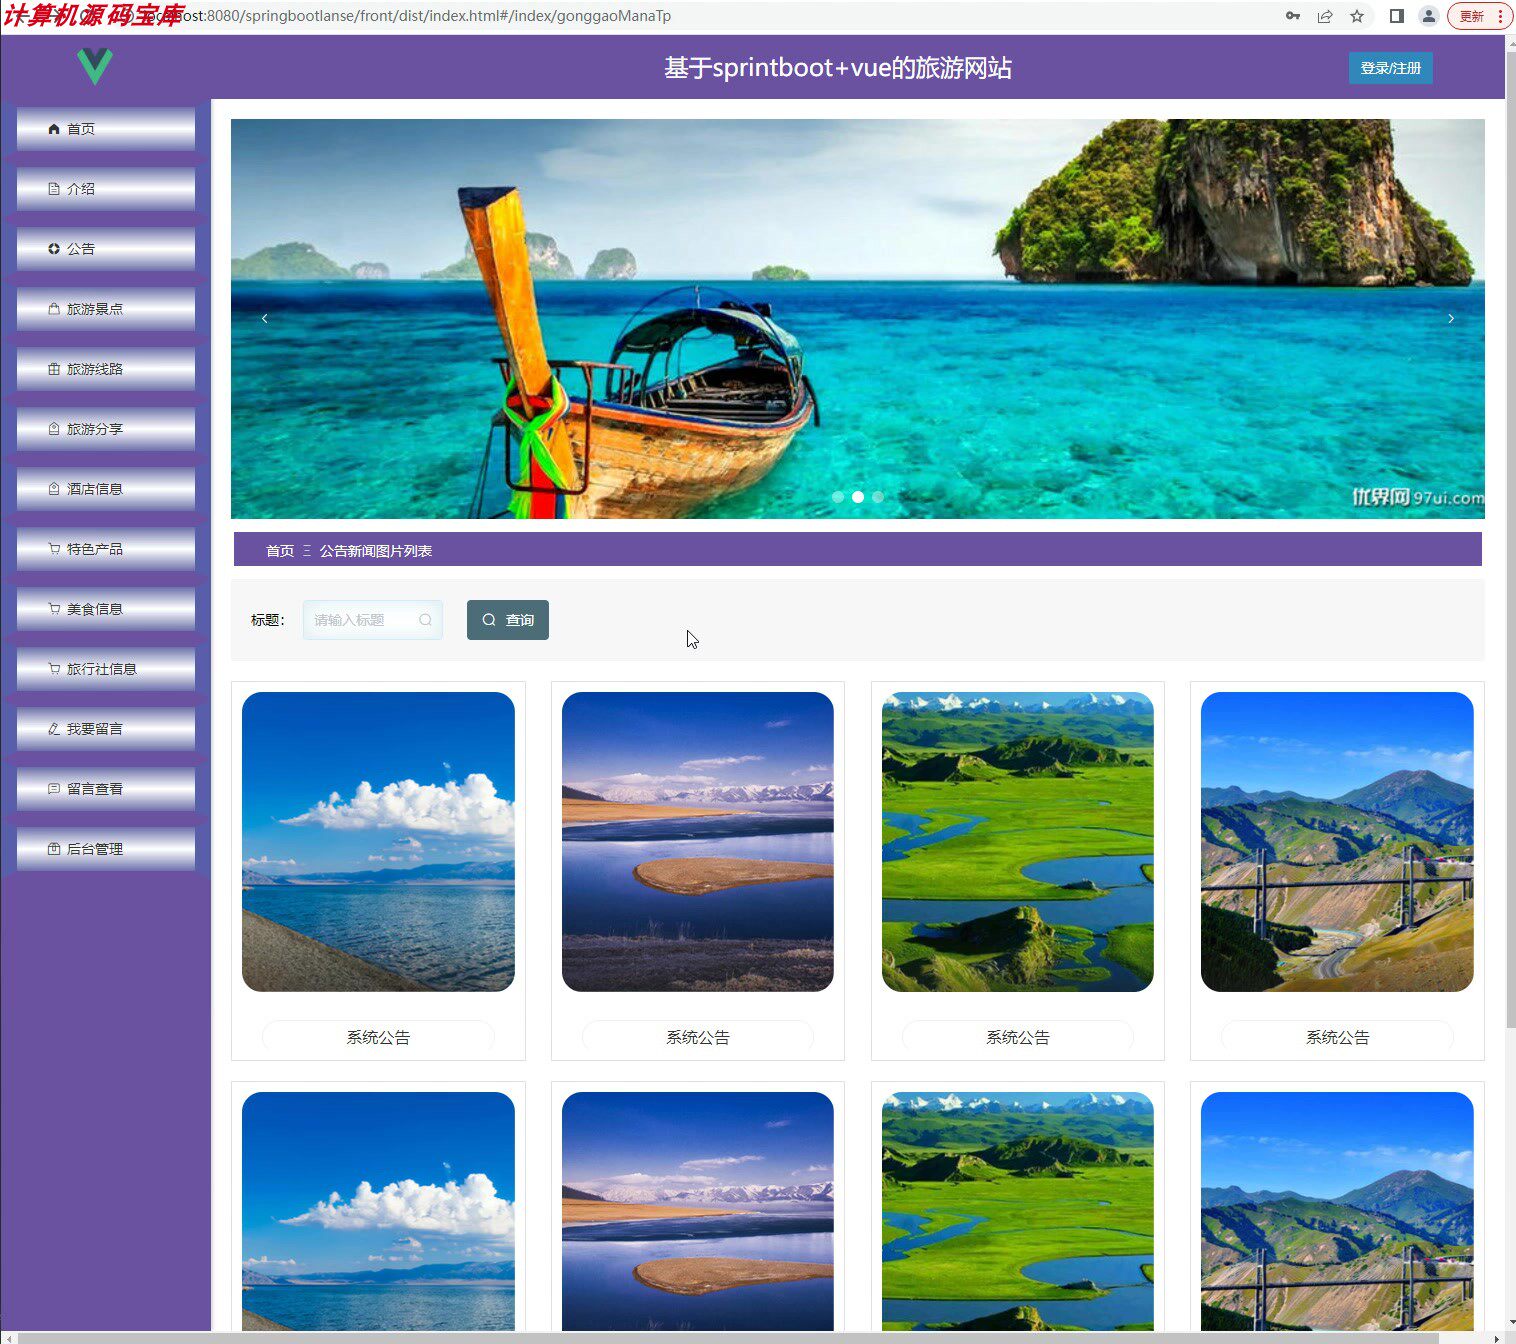Click the 查询 query button

pyautogui.click(x=507, y=619)
